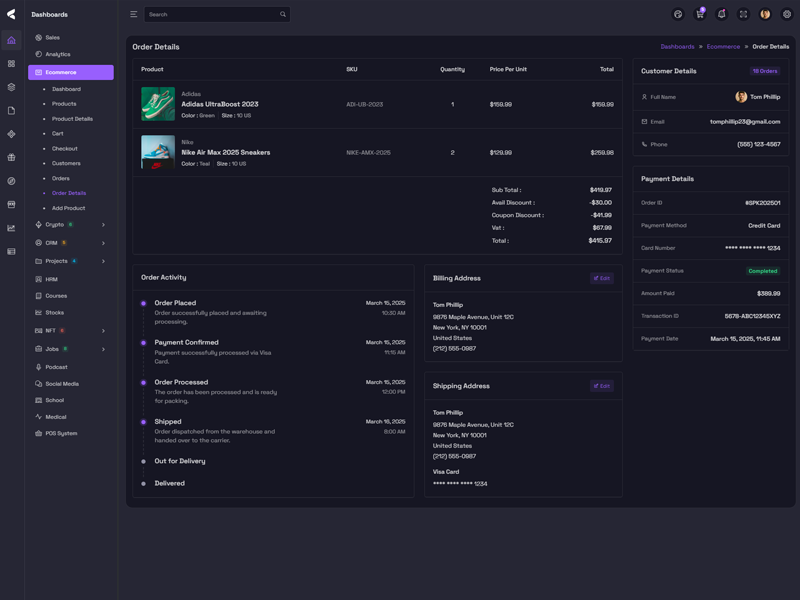
Task: Click the line chart icon in left rail
Action: coord(11,228)
